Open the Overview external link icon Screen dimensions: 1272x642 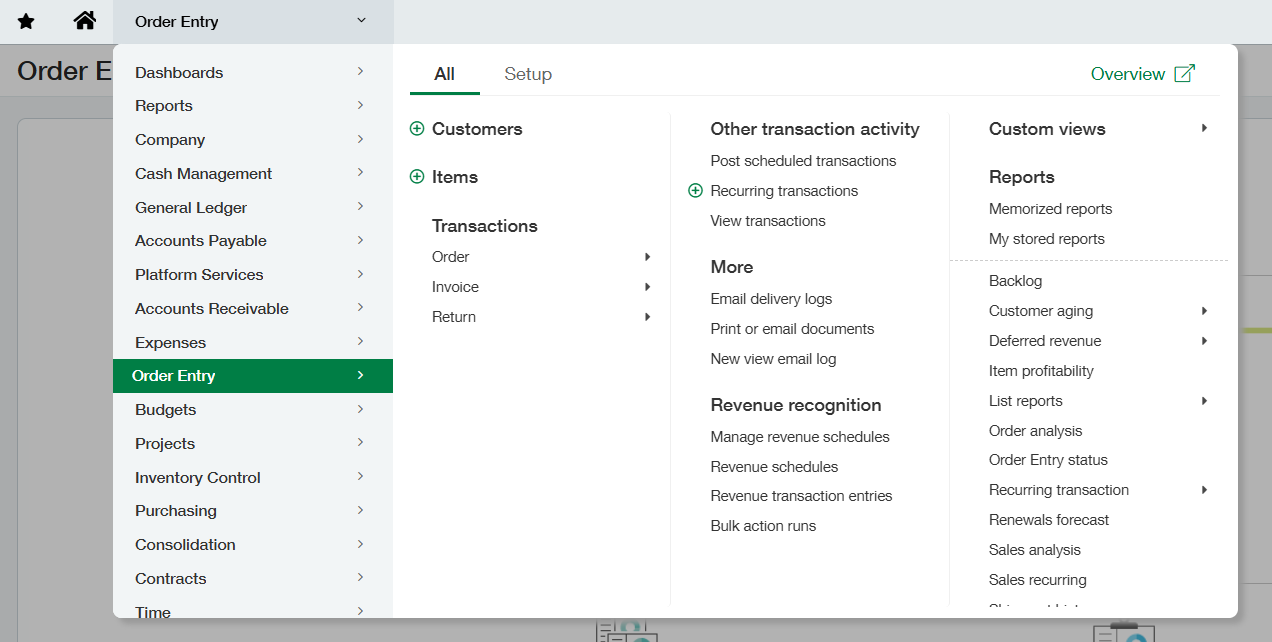pos(1184,74)
